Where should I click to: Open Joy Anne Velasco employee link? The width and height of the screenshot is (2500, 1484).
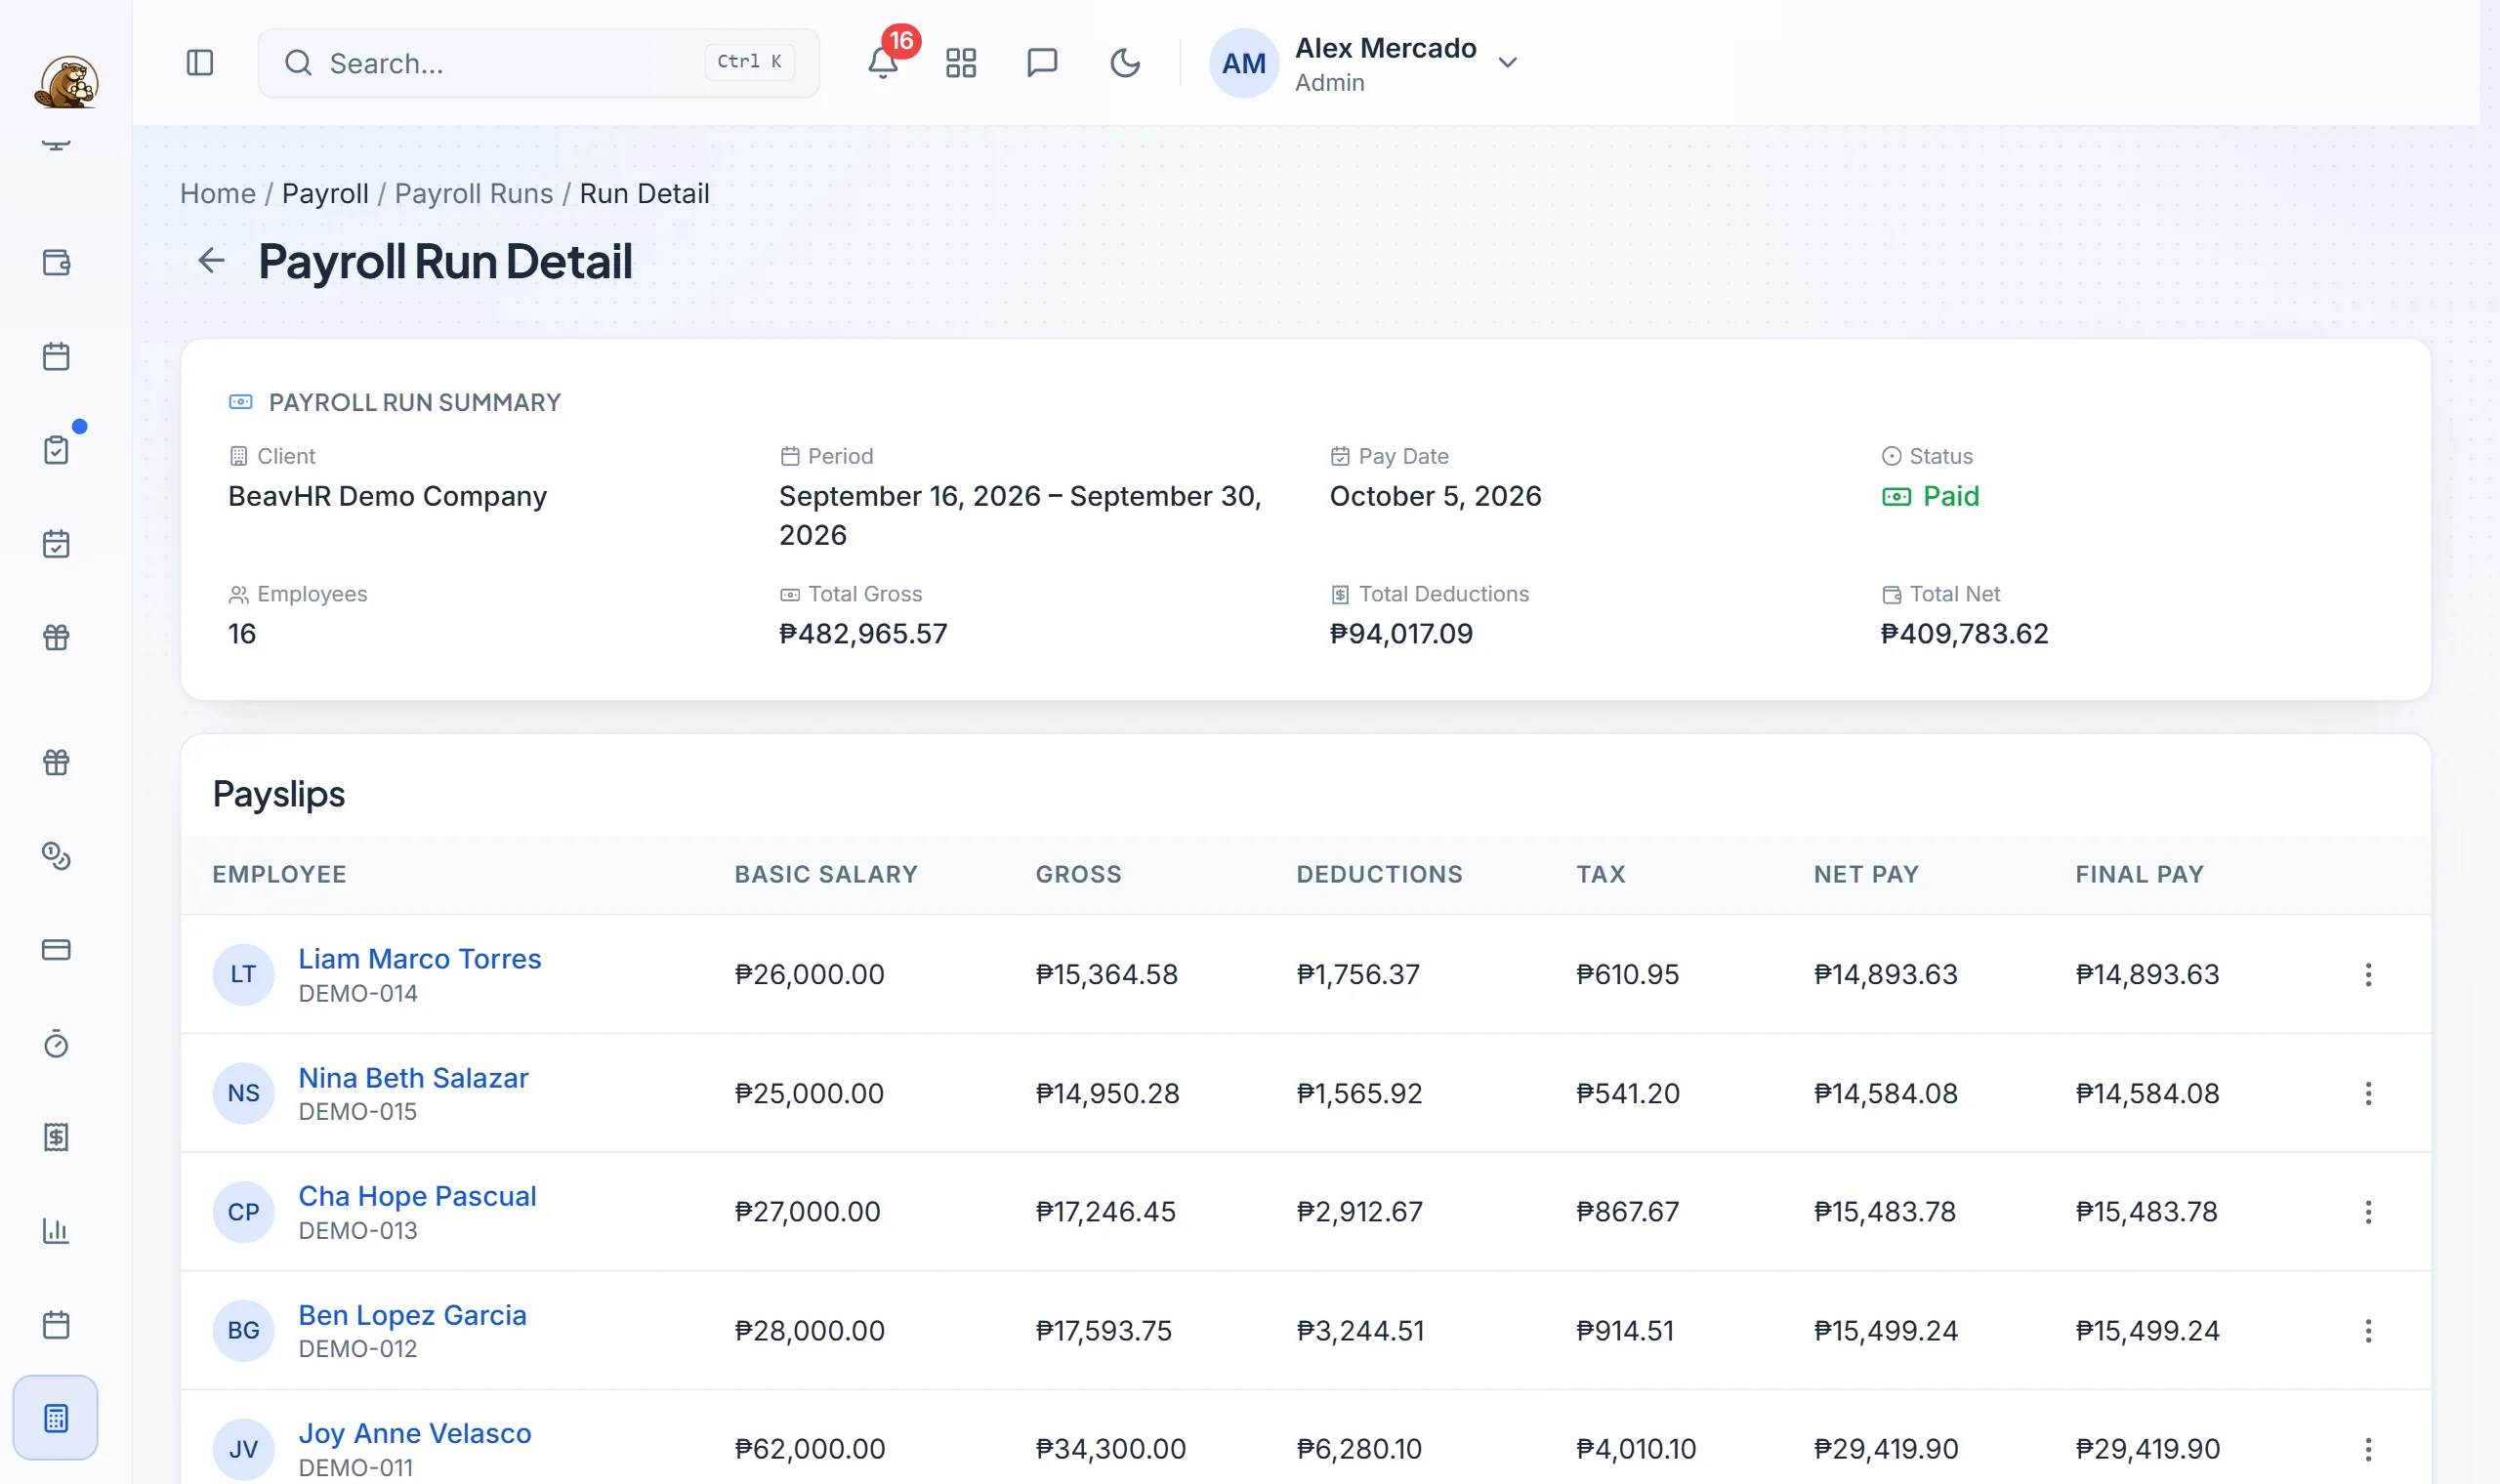pos(415,1433)
